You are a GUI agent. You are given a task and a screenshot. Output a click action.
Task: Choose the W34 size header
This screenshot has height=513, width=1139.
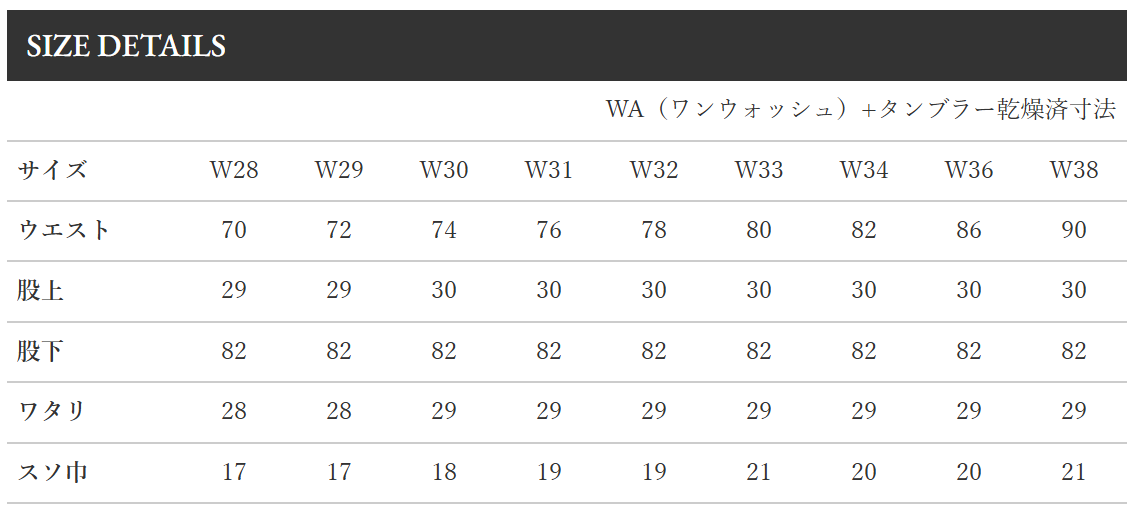click(864, 170)
